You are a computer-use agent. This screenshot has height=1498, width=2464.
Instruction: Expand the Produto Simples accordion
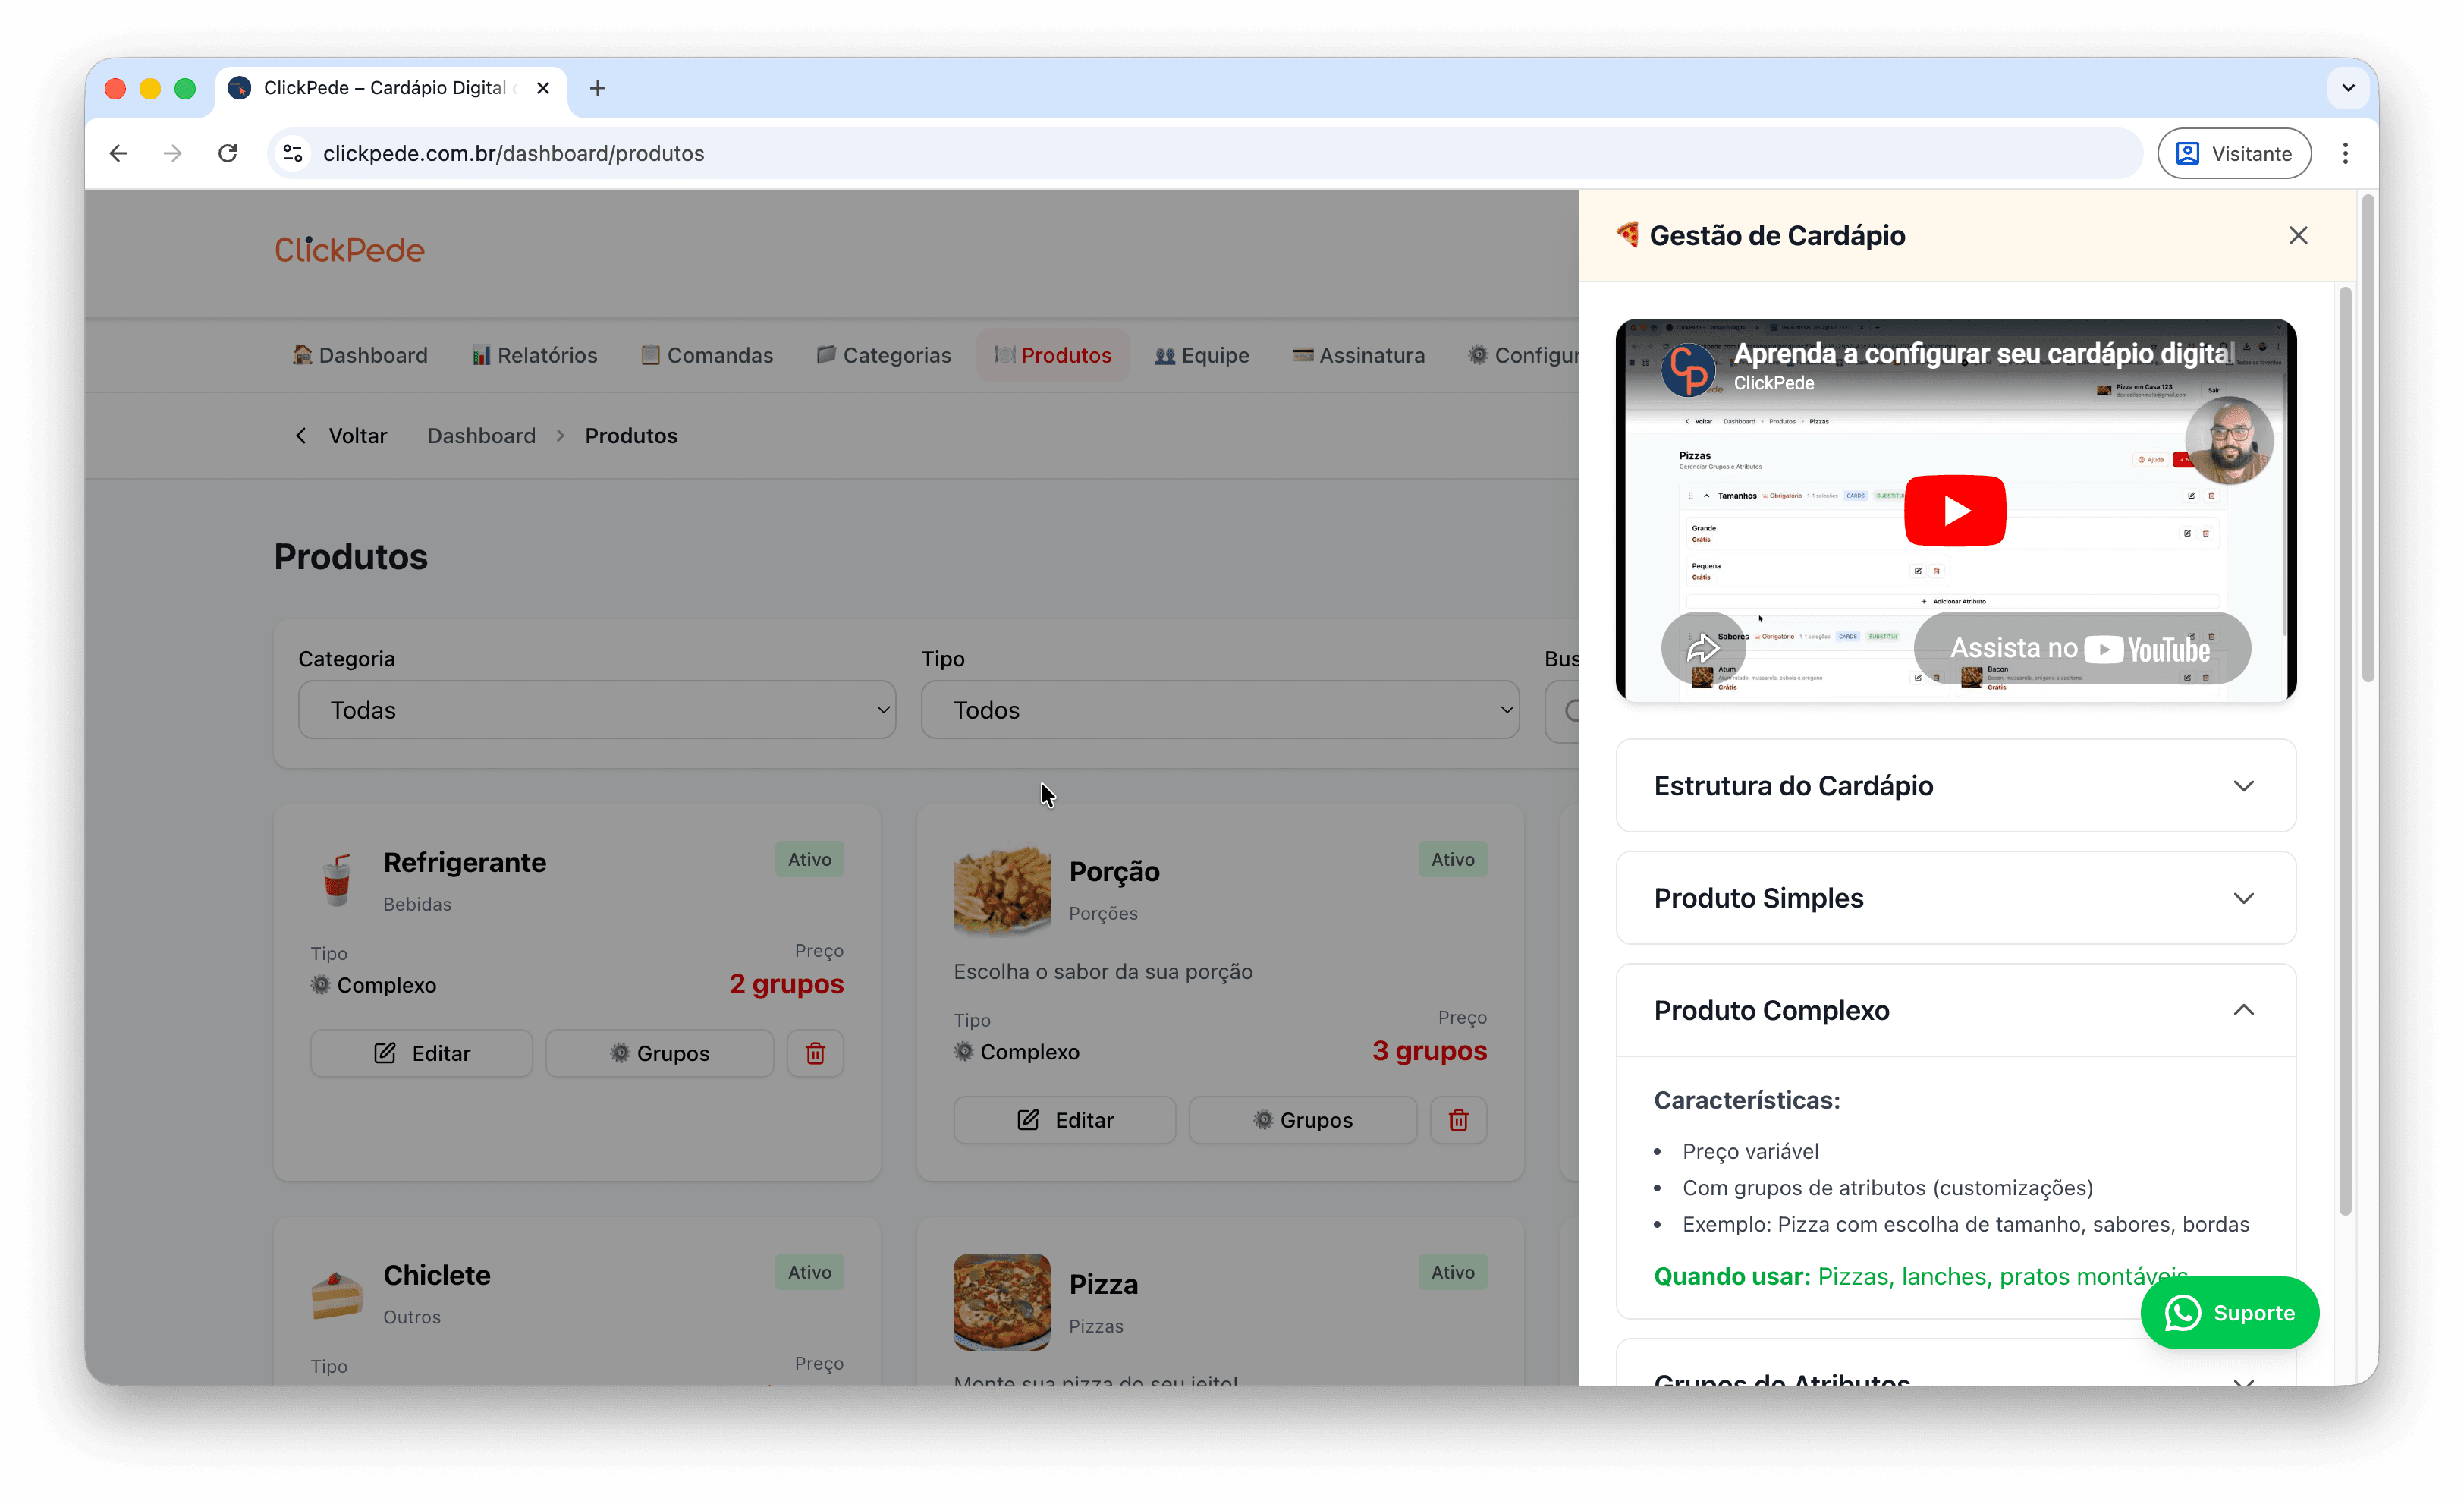(1955, 898)
